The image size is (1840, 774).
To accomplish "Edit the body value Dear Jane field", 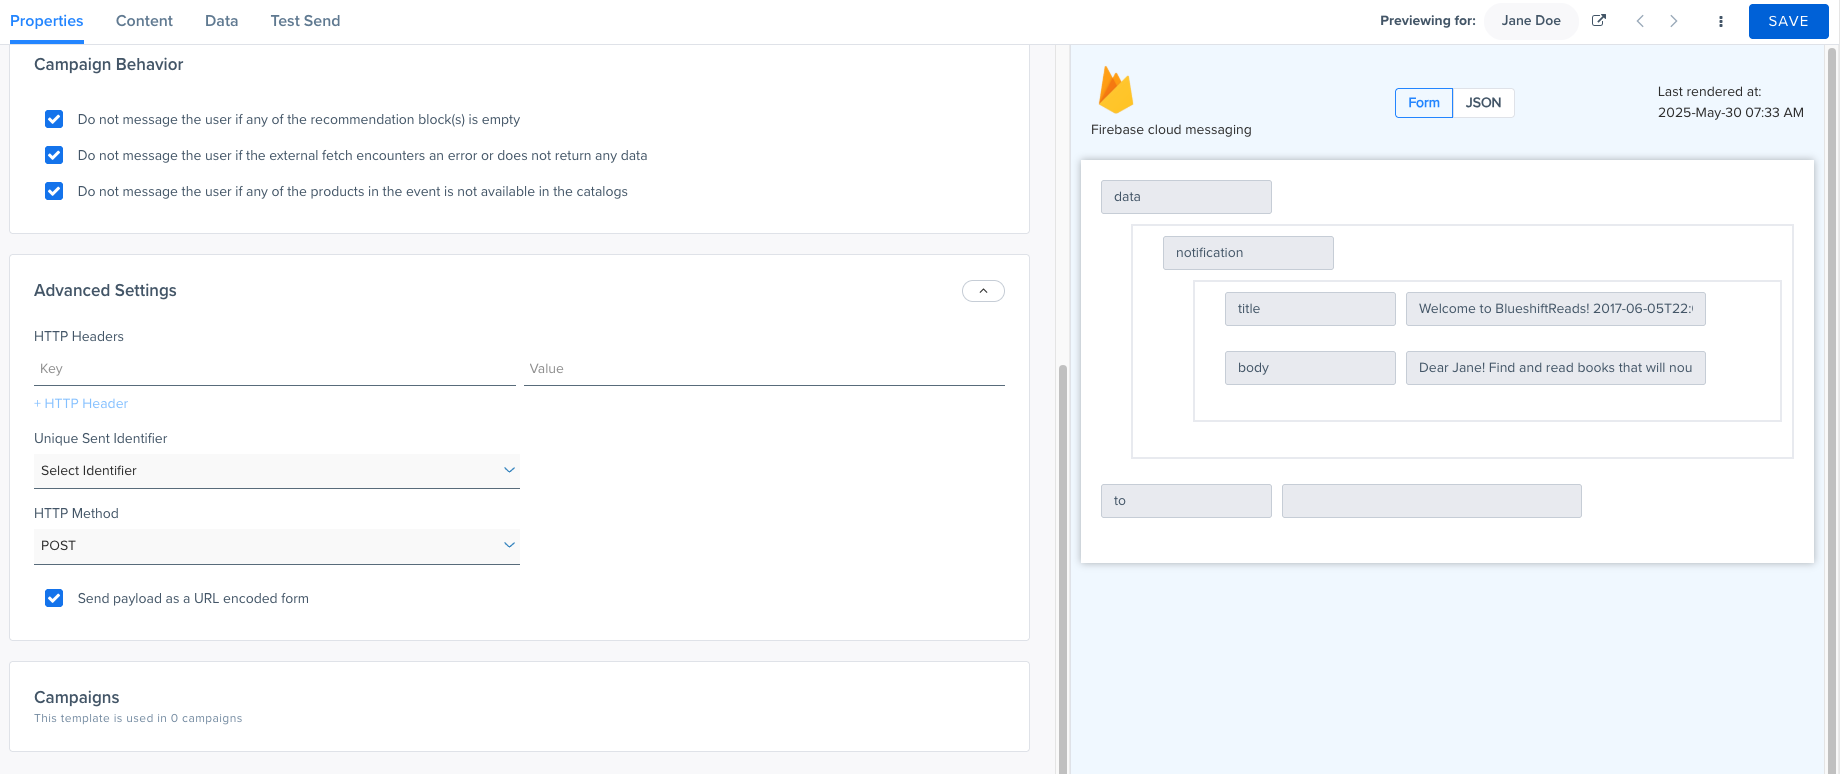I will pyautogui.click(x=1555, y=368).
